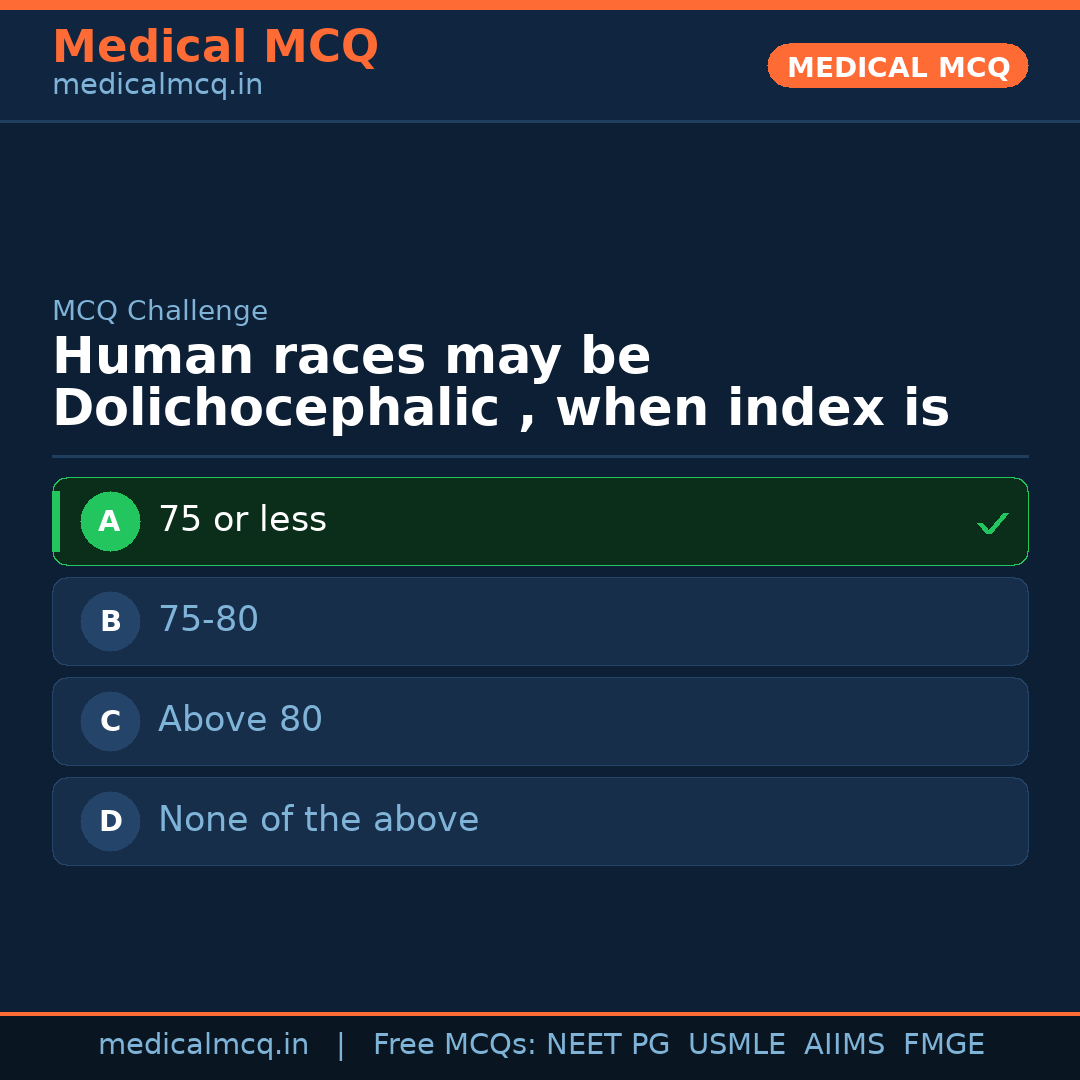This screenshot has height=1080, width=1080.
Task: Open medicalmcq.in link in the footer
Action: [x=203, y=1045]
